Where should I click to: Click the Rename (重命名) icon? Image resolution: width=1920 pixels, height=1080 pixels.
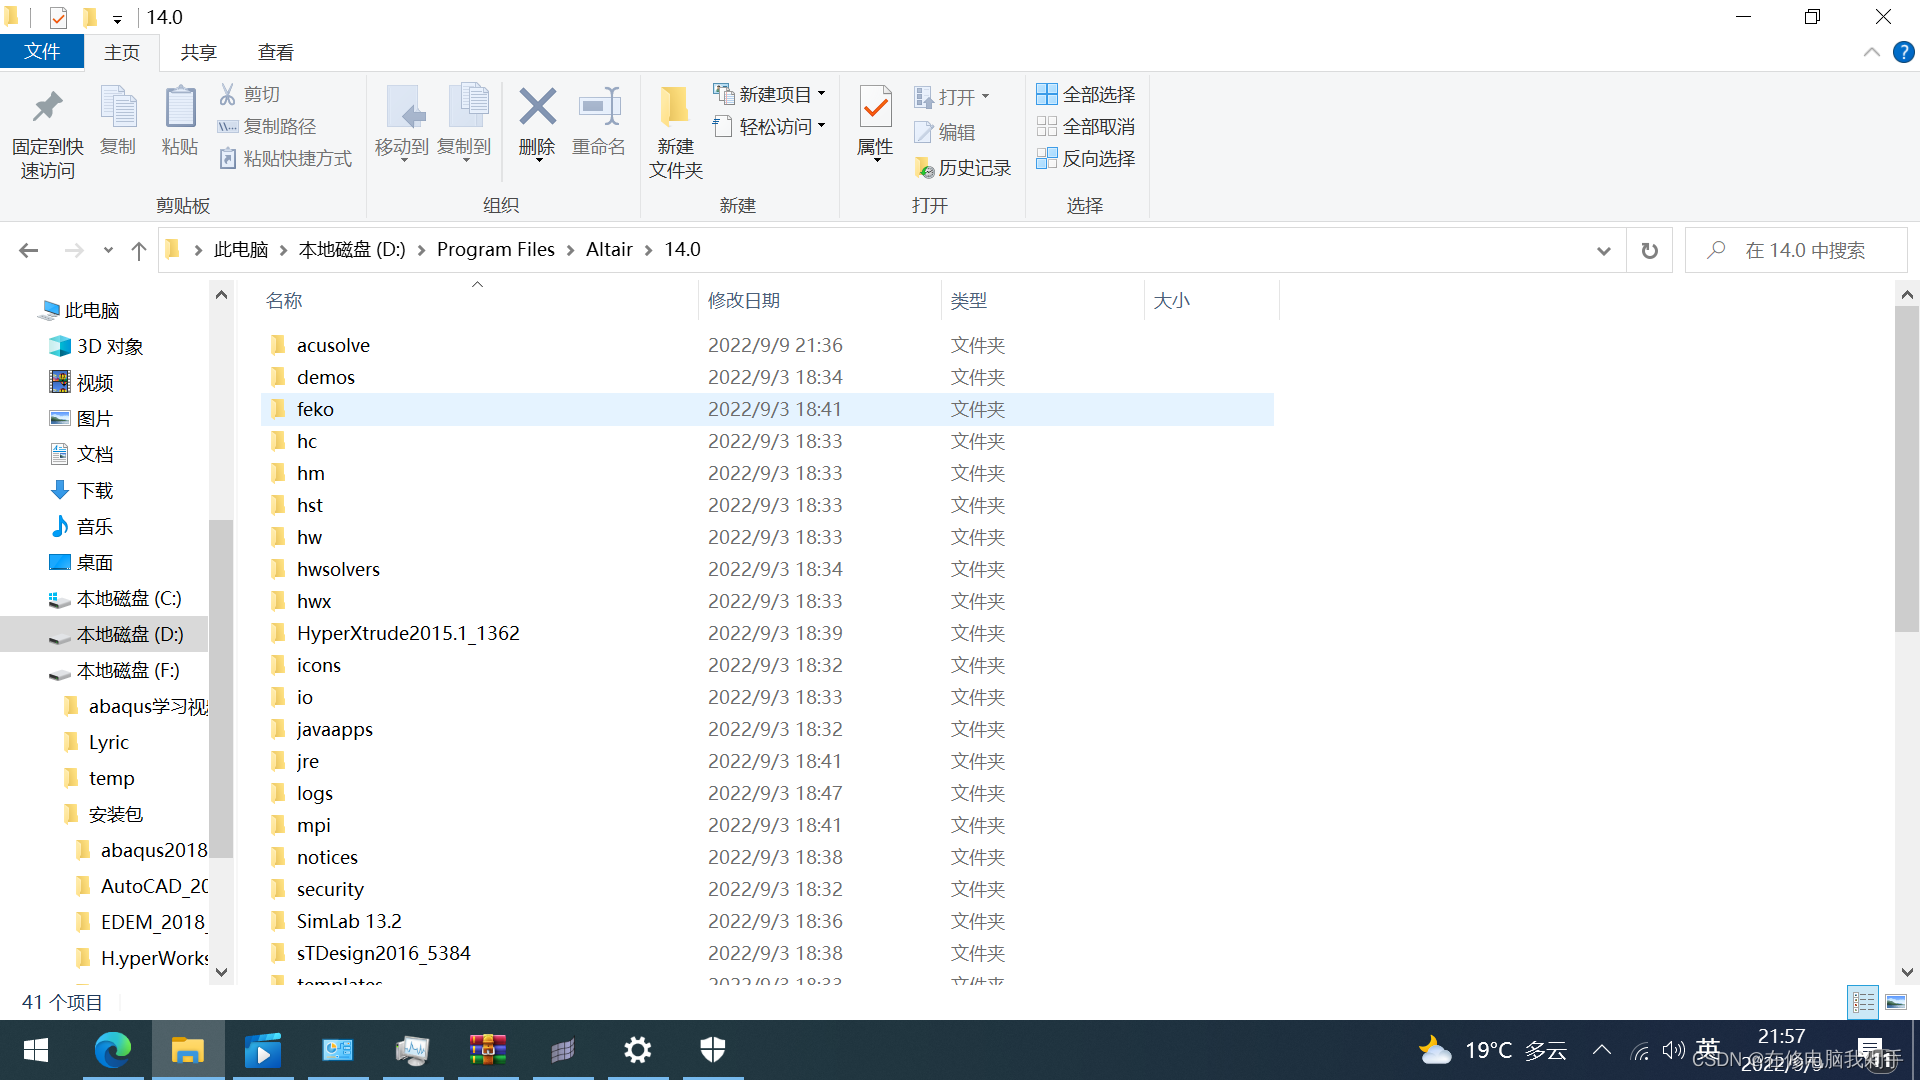[599, 108]
